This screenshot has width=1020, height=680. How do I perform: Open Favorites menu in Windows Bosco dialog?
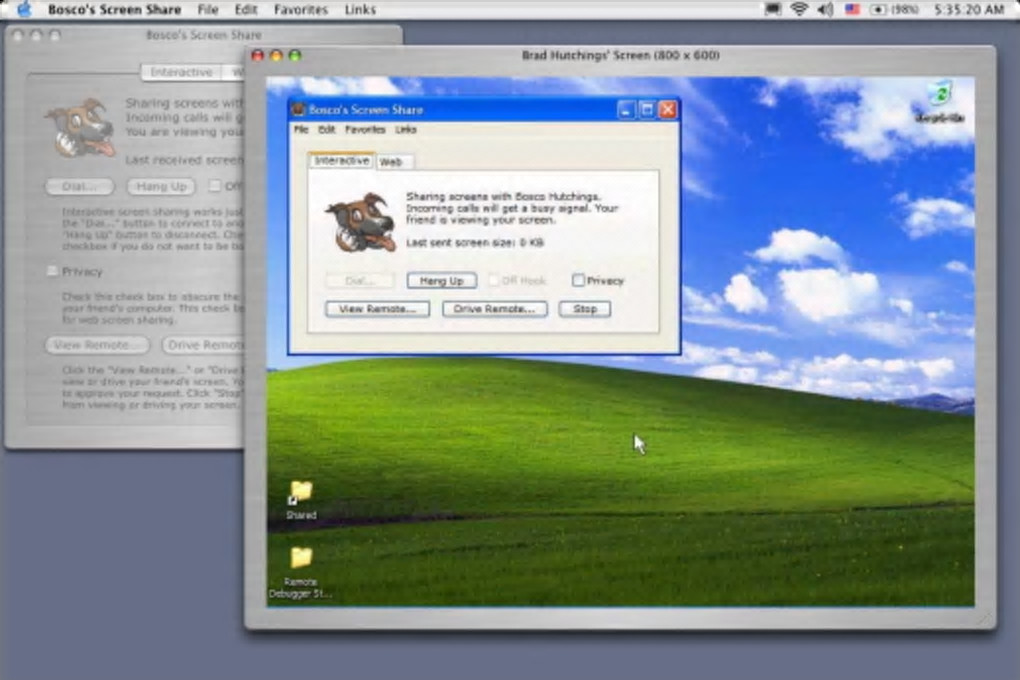(x=365, y=129)
